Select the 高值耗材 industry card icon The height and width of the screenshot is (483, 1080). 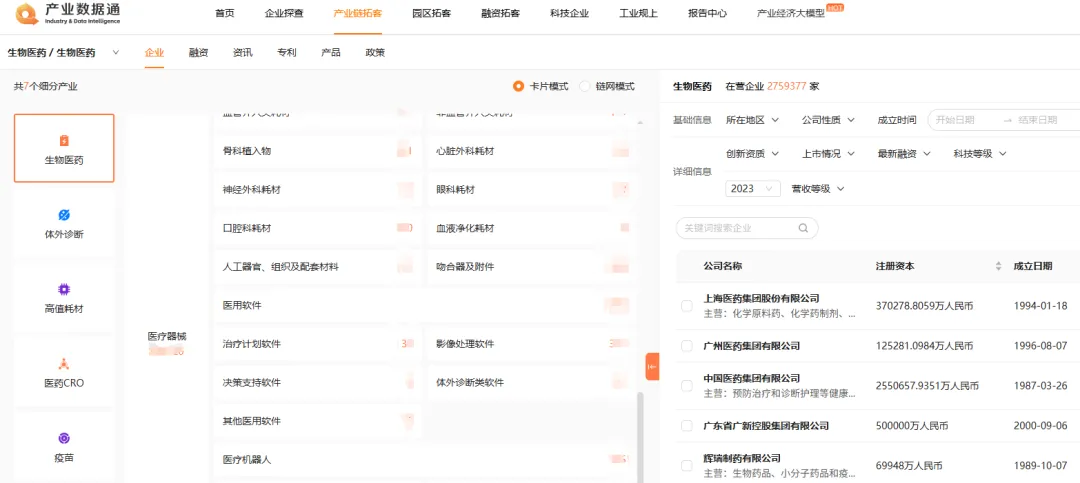[64, 289]
